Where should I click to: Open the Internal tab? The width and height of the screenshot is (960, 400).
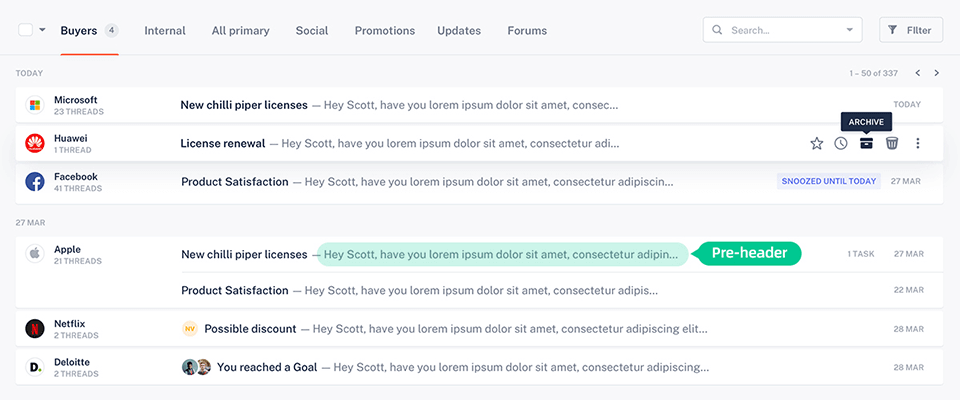165,31
